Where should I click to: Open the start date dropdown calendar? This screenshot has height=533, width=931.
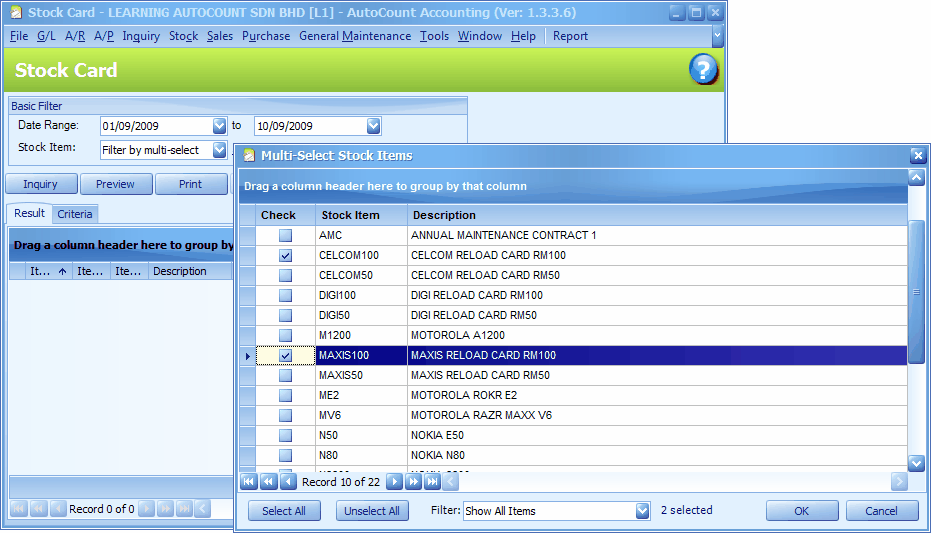tap(219, 126)
